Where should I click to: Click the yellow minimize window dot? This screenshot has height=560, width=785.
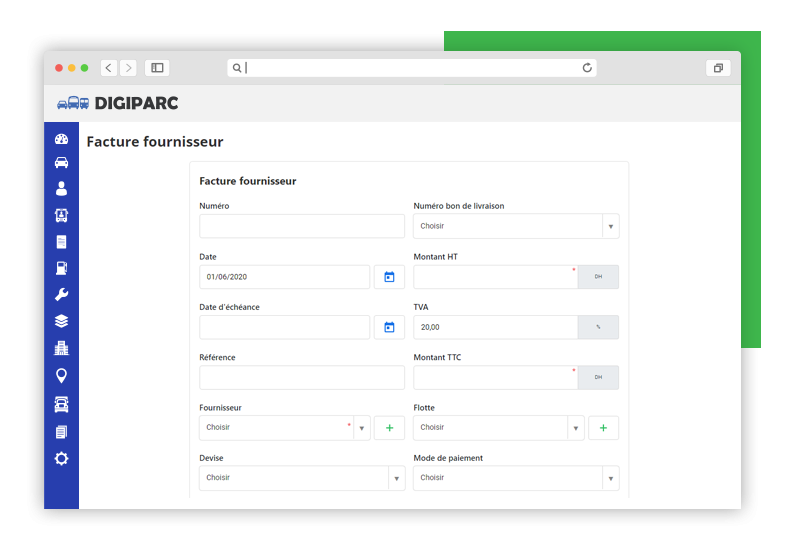72,68
